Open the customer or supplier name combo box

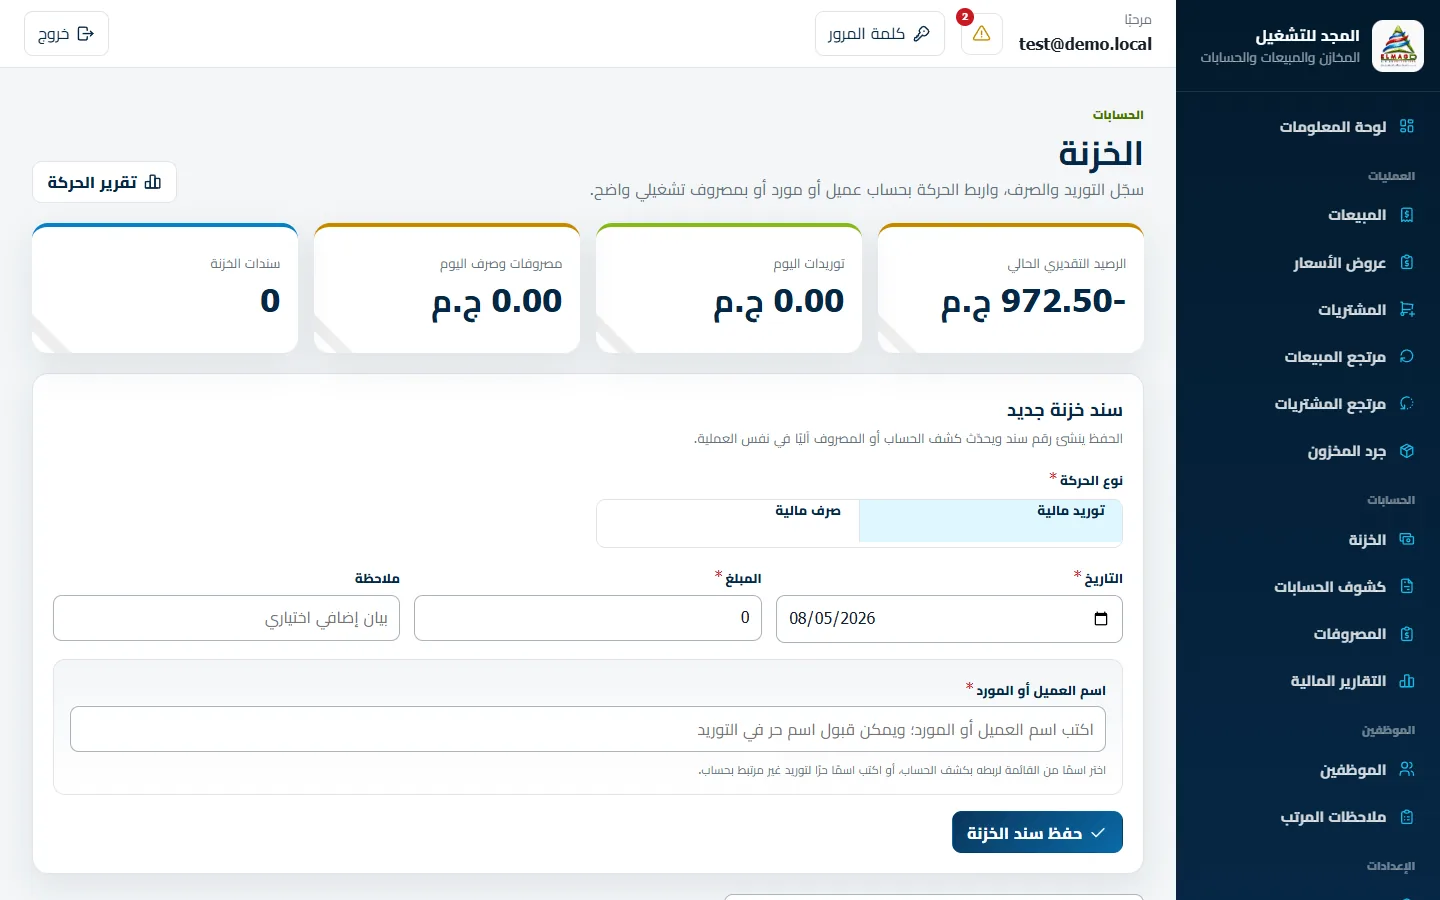(x=588, y=729)
